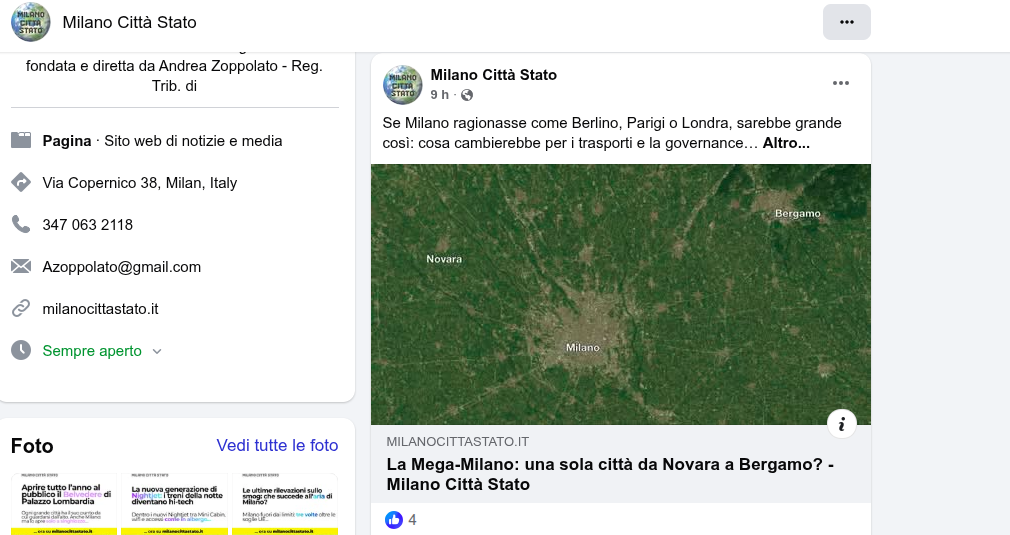Open the page options three-dot menu in header

pos(846,22)
